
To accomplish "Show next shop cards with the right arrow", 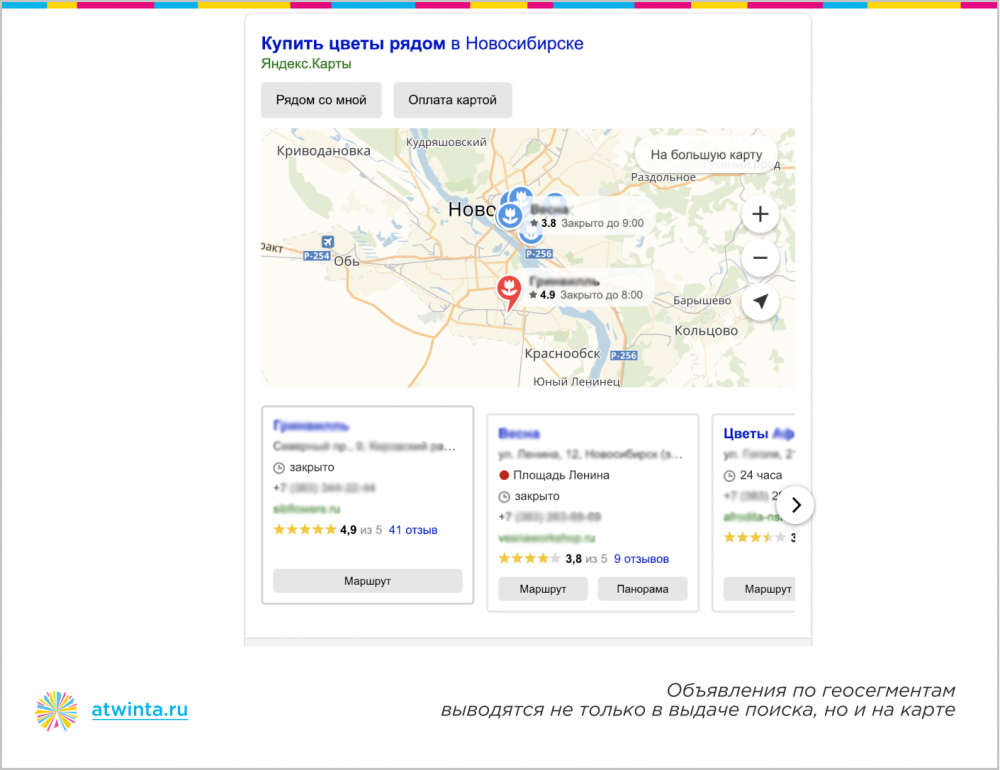I will click(x=795, y=505).
